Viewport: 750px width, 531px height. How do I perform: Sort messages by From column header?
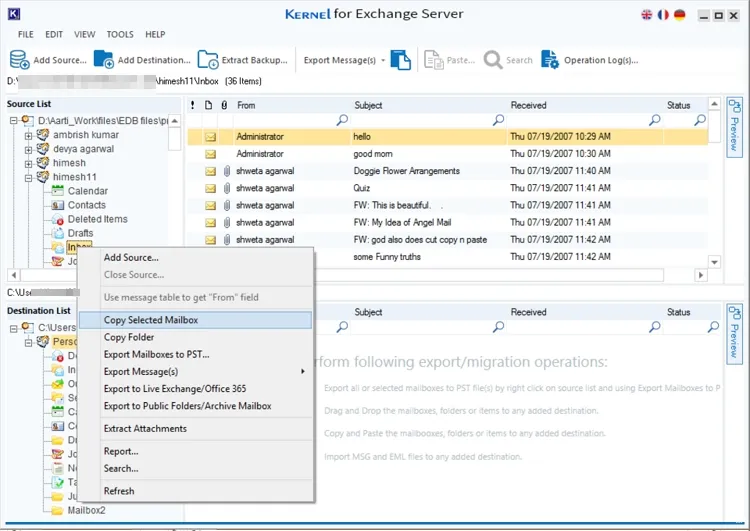(x=246, y=105)
